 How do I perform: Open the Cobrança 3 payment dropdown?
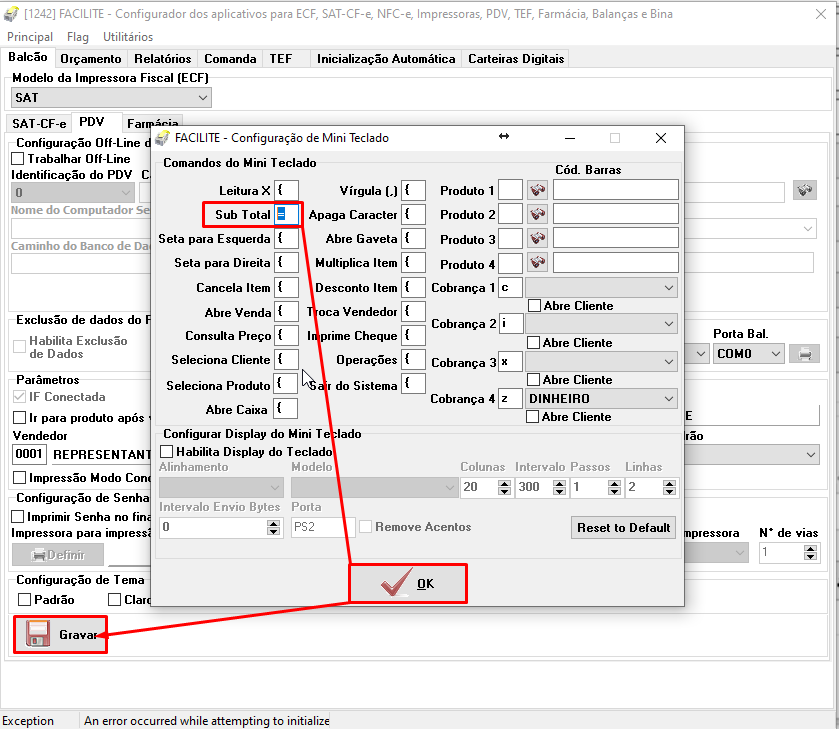click(601, 362)
